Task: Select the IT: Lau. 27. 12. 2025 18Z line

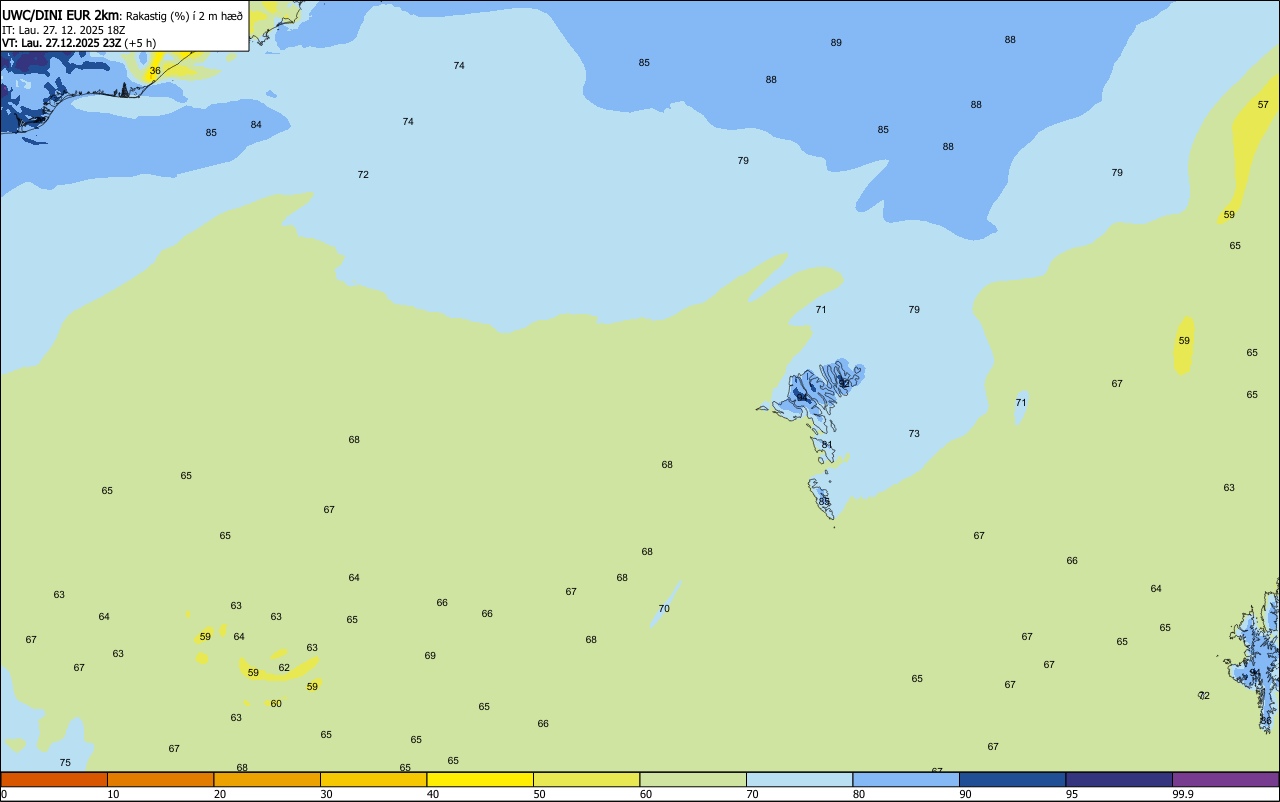Action: [63, 30]
